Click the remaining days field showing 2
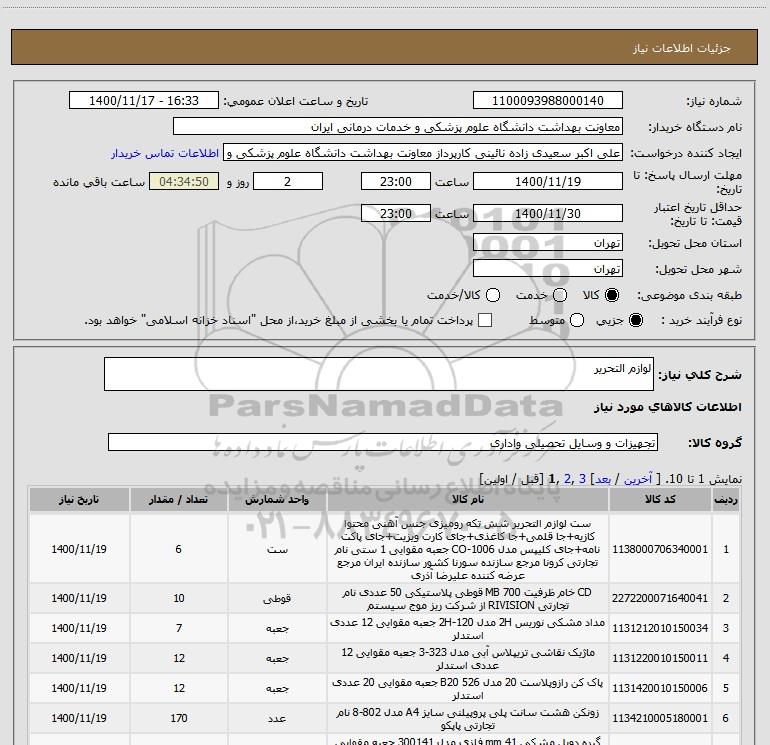Screen dimensions: 770x745 pos(288,181)
